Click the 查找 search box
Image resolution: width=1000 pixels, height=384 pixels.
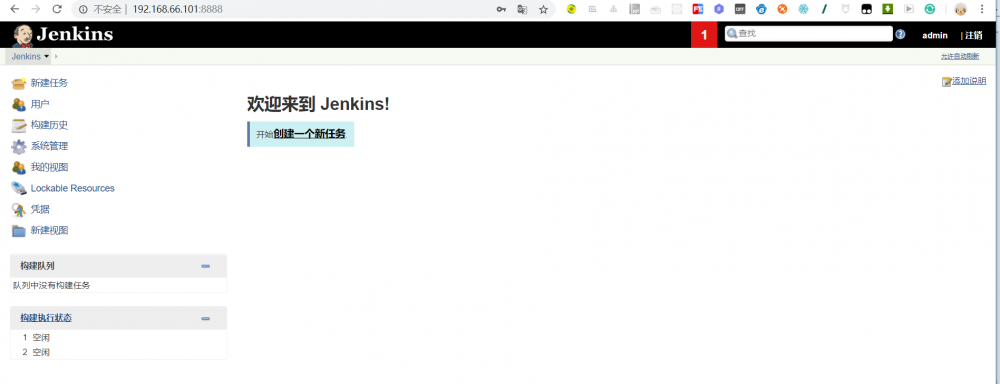[x=808, y=34]
